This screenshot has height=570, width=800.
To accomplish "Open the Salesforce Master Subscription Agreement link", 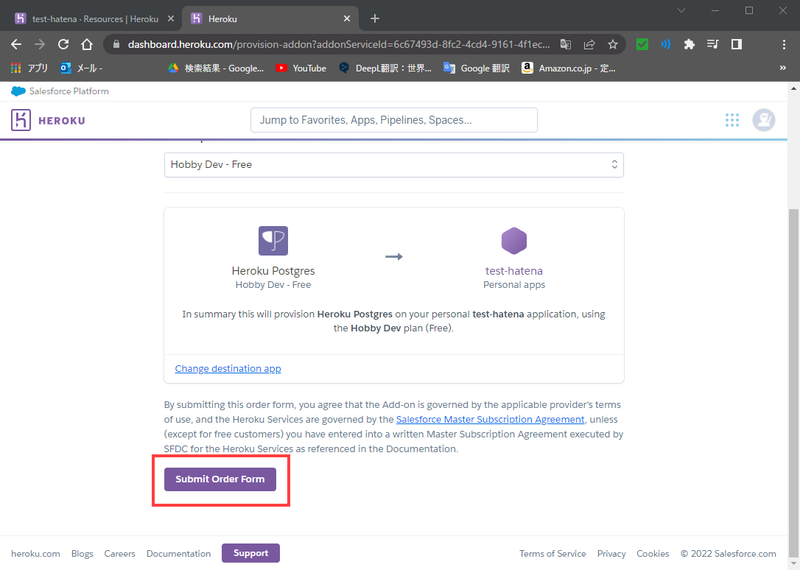I will 490,419.
